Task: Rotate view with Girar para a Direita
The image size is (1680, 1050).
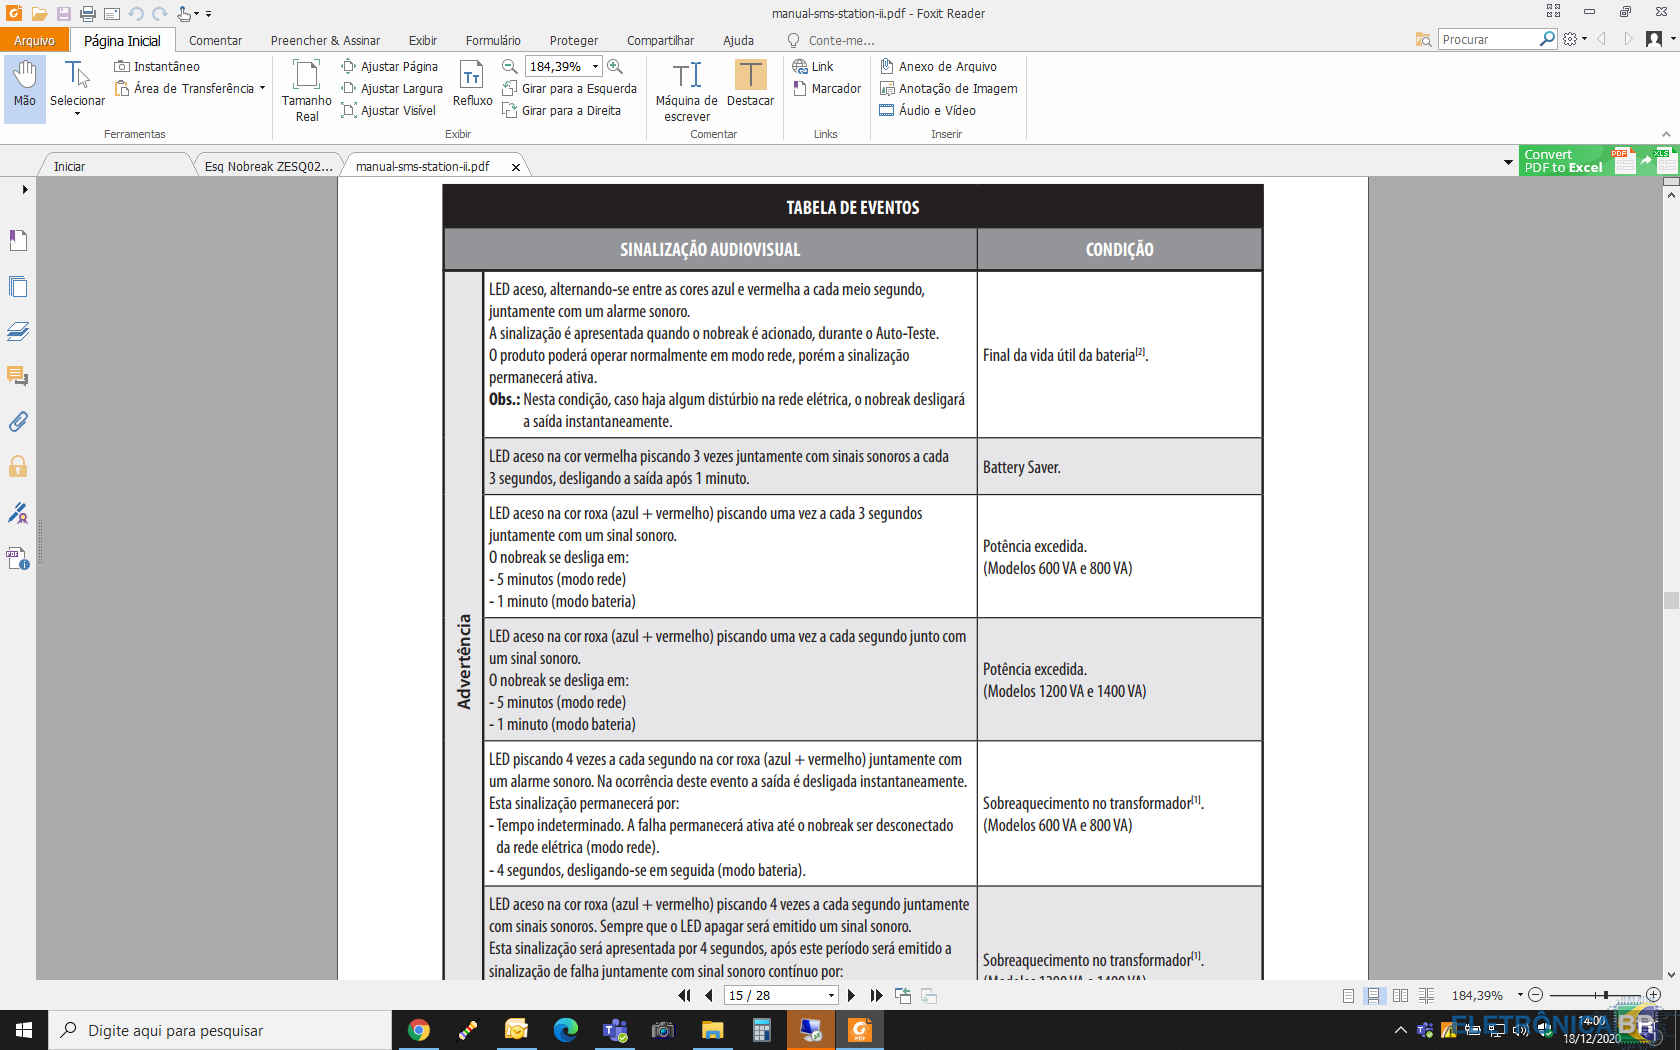Action: click(x=561, y=110)
